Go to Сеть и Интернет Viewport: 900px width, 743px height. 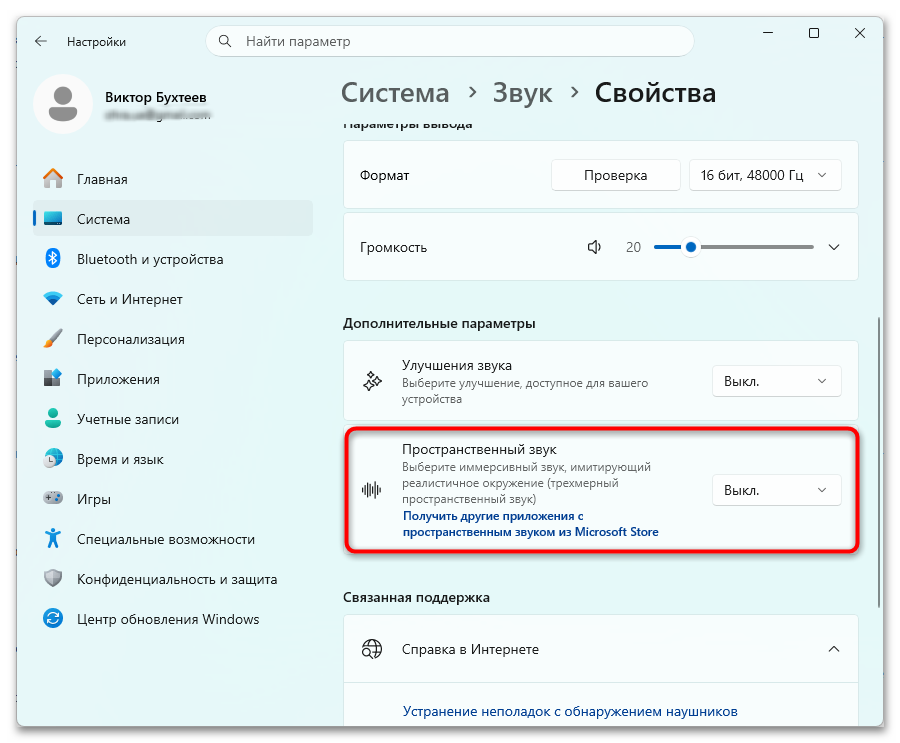point(173,299)
